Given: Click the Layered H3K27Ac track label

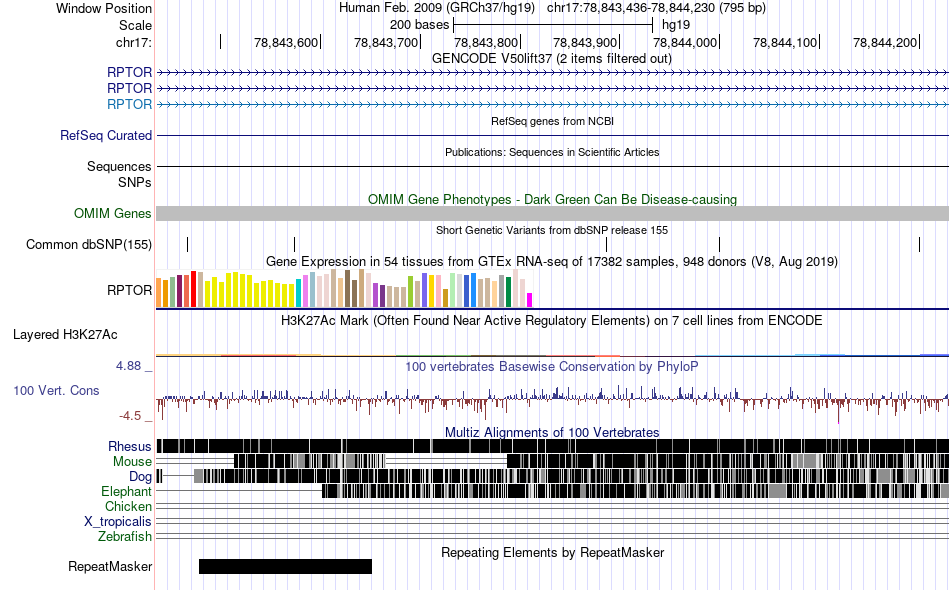Looking at the screenshot, I should (65, 334).
